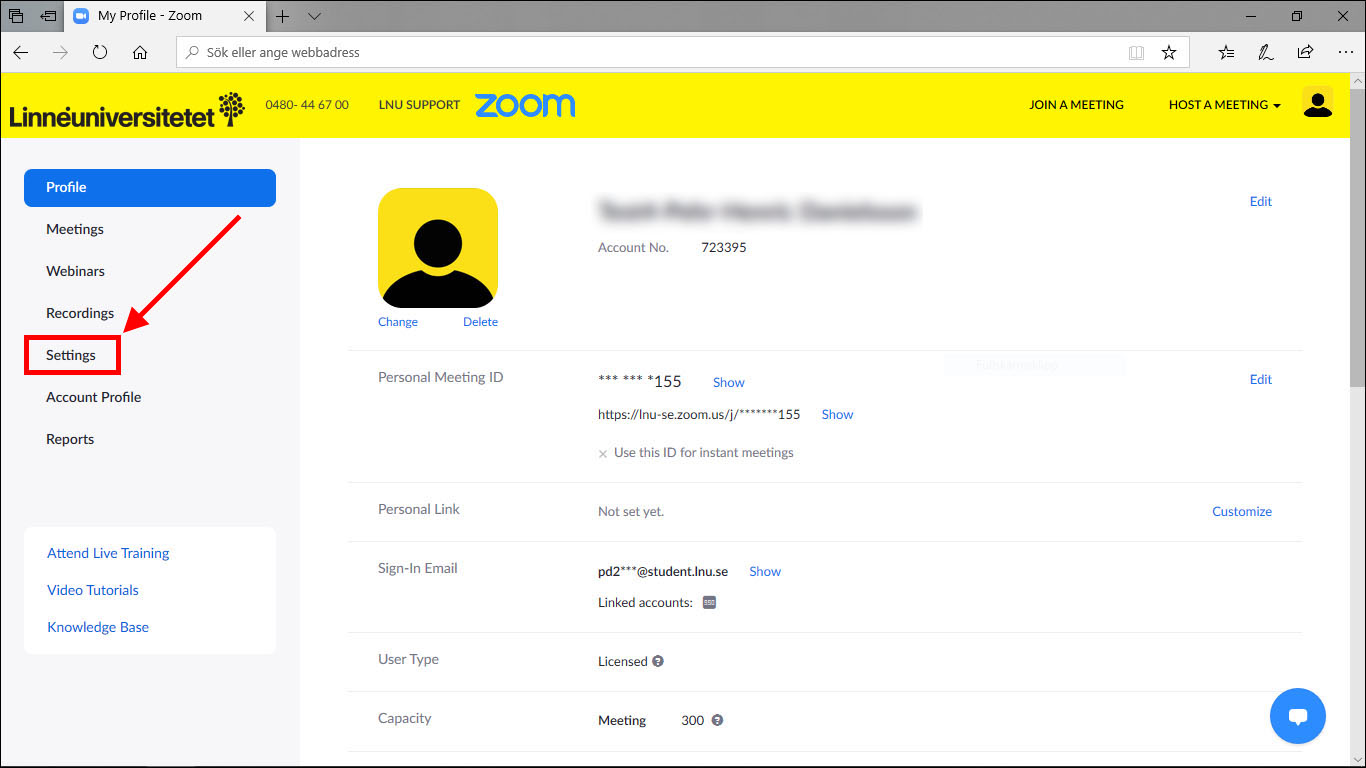Open Webinars in sidebar
The height and width of the screenshot is (768, 1366).
click(x=75, y=271)
